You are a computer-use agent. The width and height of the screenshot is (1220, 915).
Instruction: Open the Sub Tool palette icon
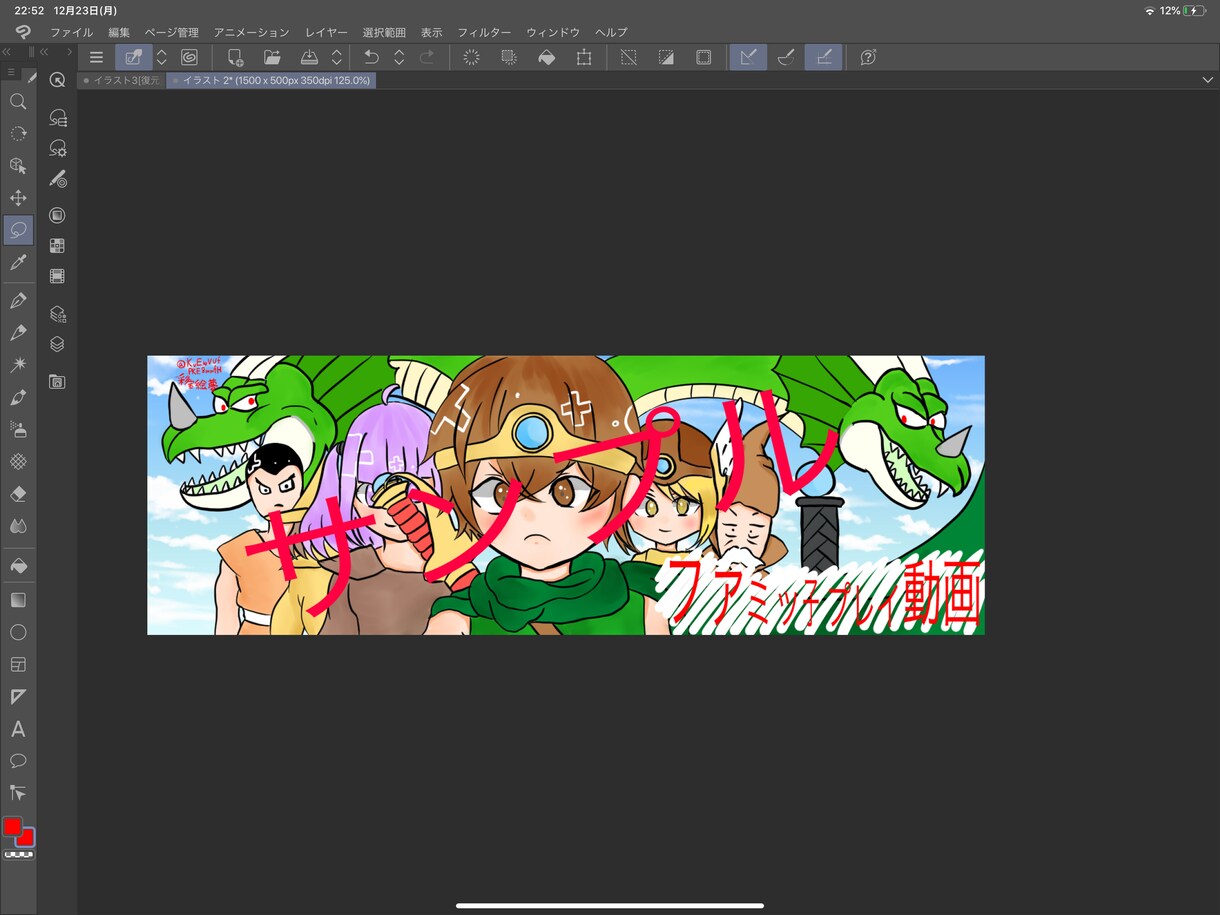tap(58, 118)
